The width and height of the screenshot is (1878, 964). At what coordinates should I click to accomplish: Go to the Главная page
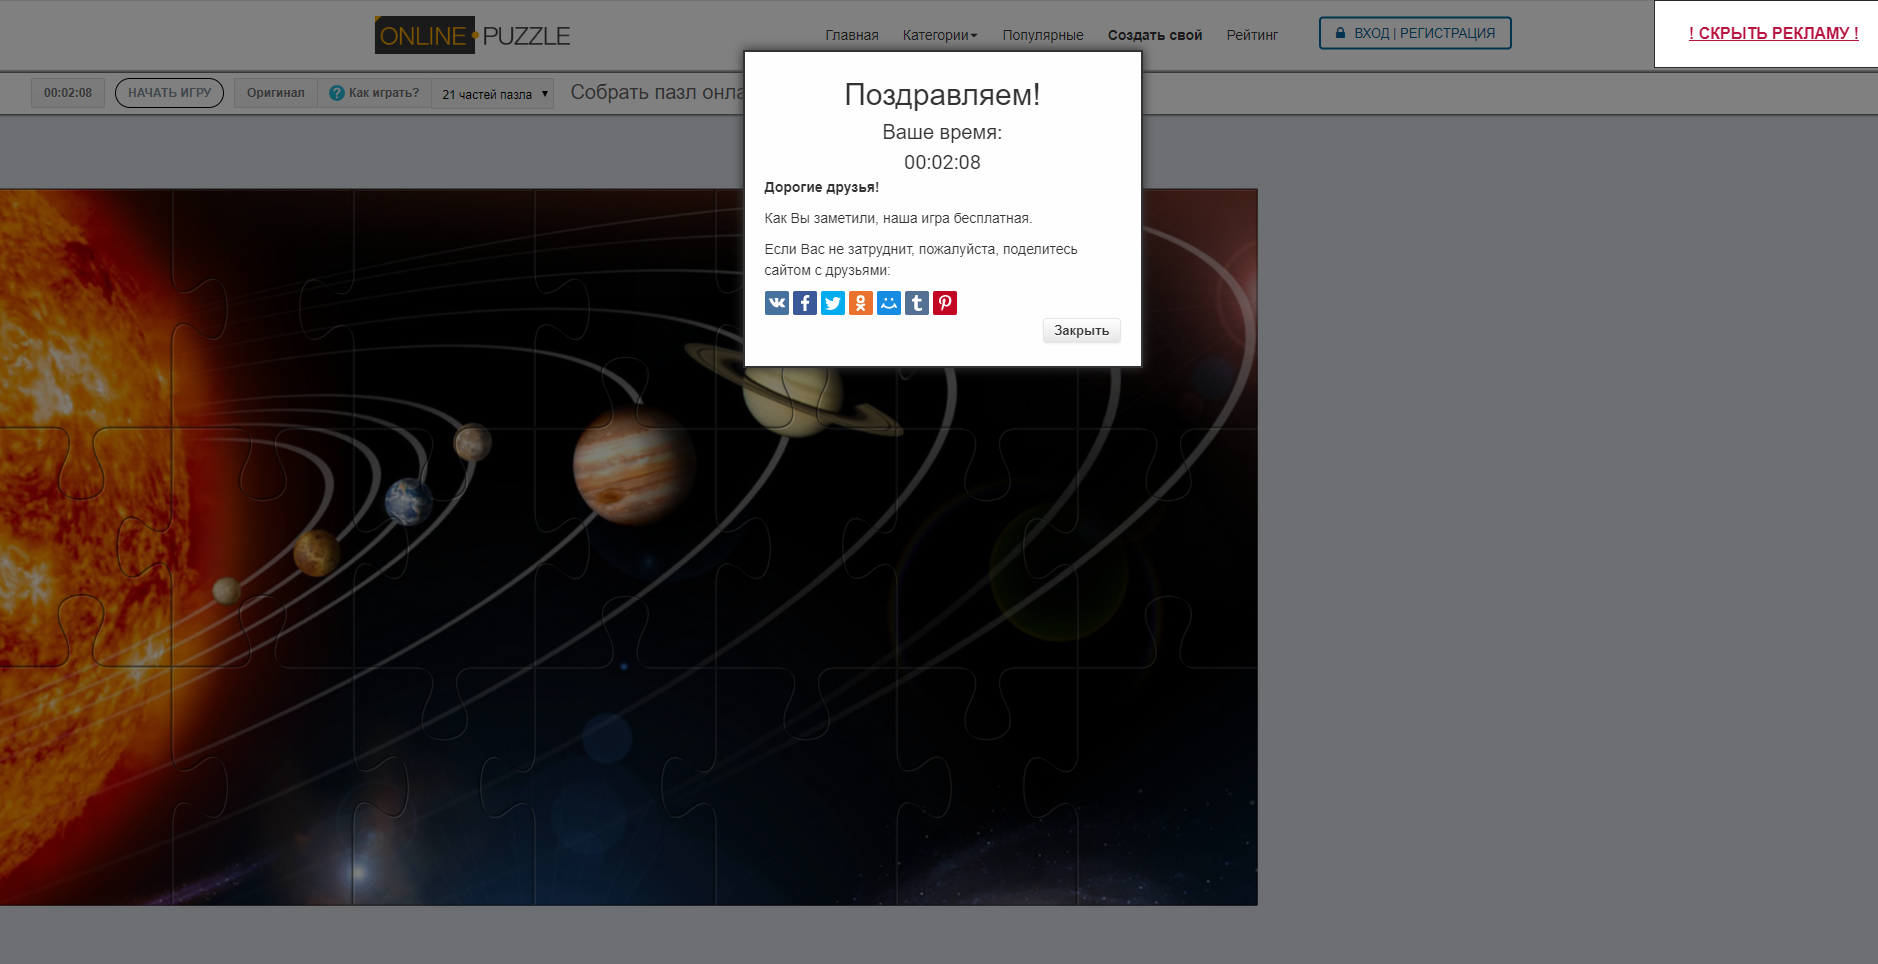(x=852, y=35)
